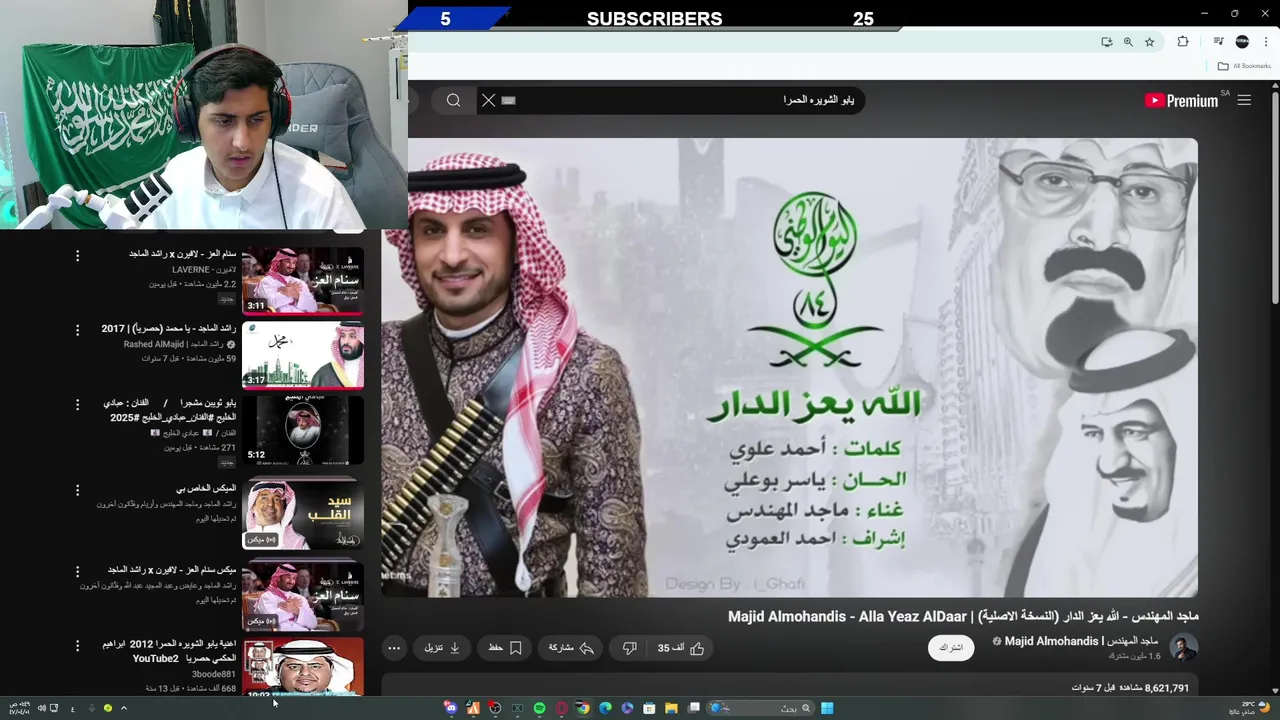Open the All Bookmarks folder
This screenshot has width=1280, height=720.
[x=1245, y=66]
